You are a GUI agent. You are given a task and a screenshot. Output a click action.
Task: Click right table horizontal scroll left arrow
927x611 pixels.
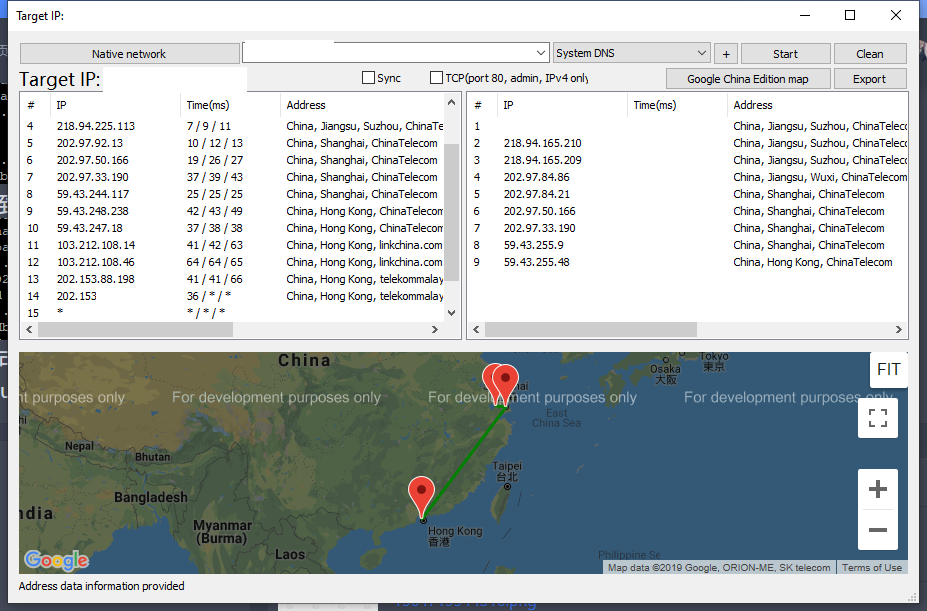476,329
